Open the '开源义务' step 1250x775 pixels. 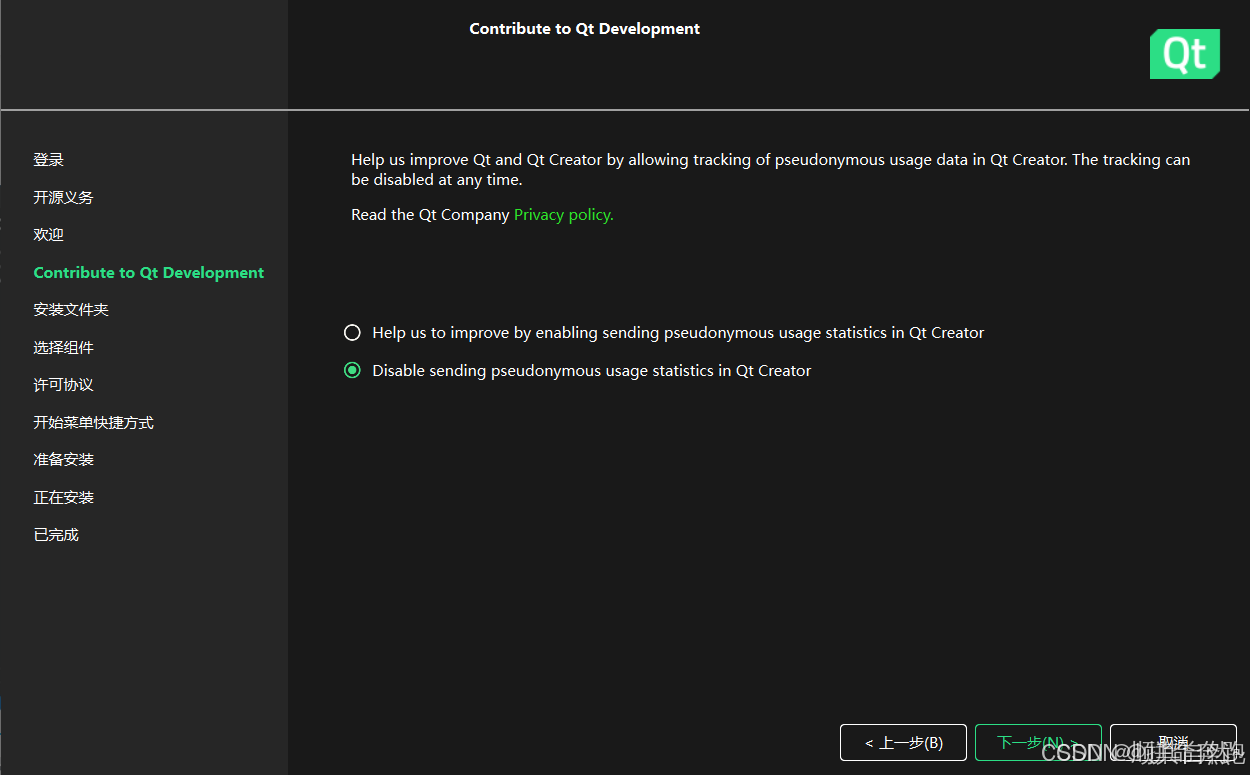tap(63, 196)
